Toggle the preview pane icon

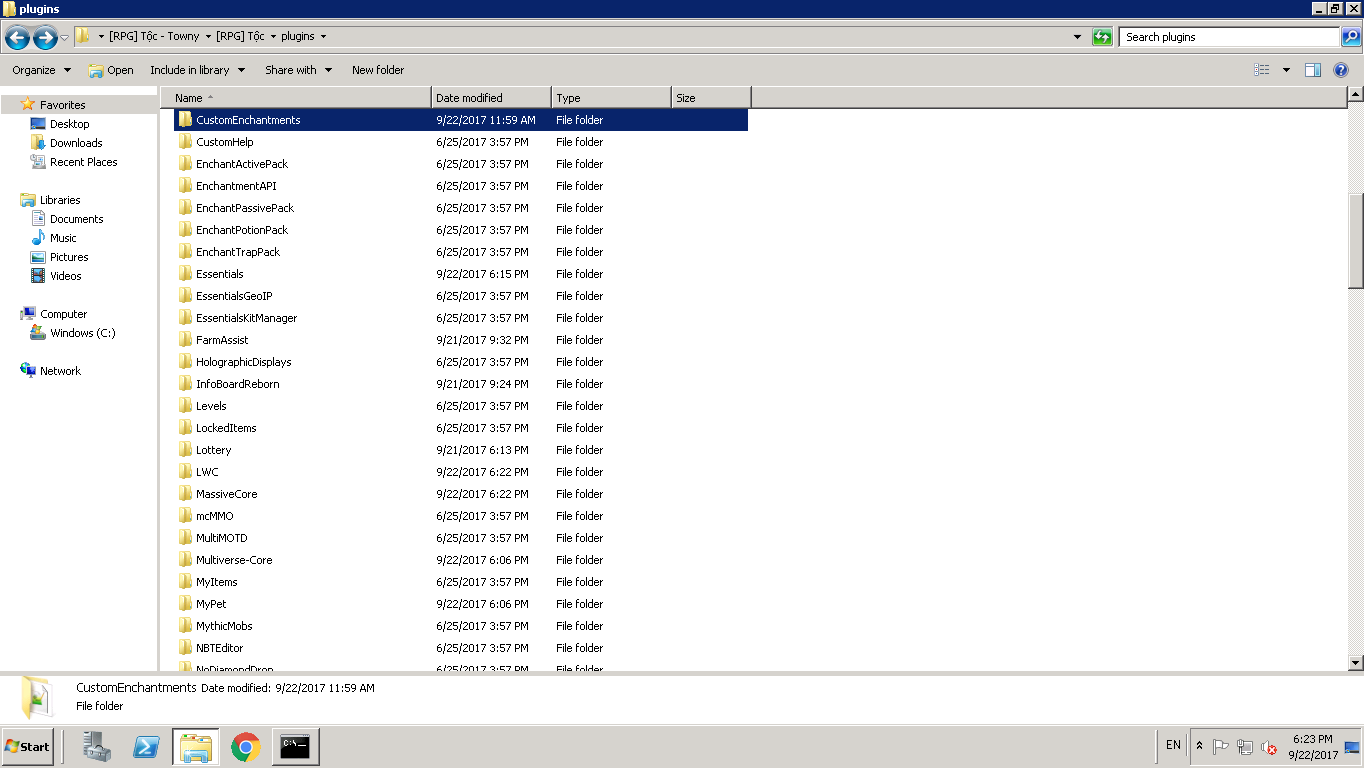pos(1313,70)
